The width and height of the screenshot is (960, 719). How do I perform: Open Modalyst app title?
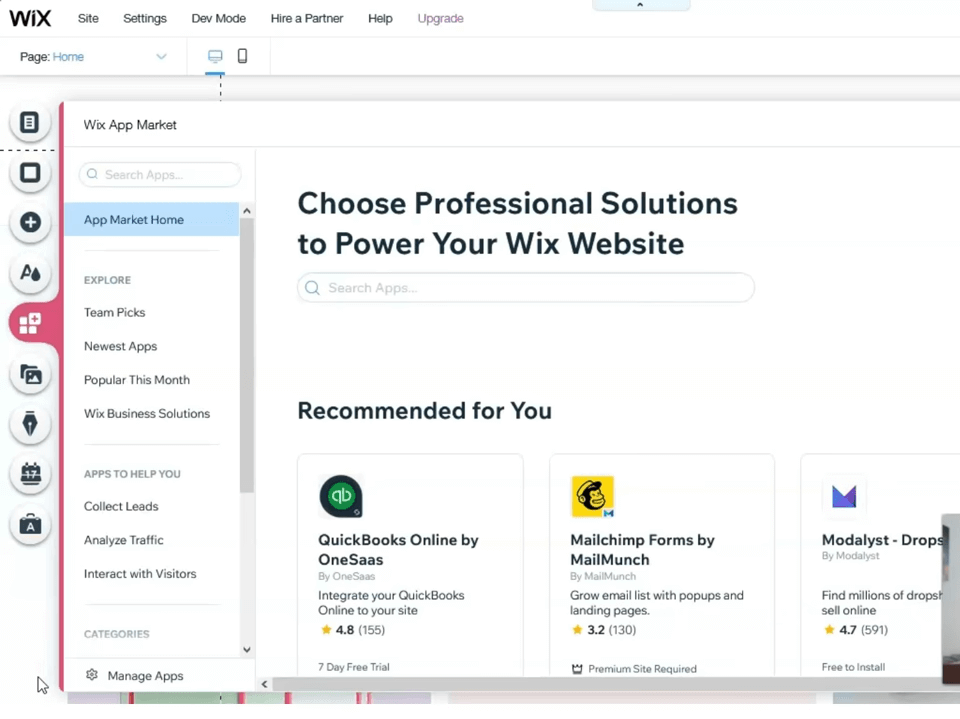pos(882,540)
